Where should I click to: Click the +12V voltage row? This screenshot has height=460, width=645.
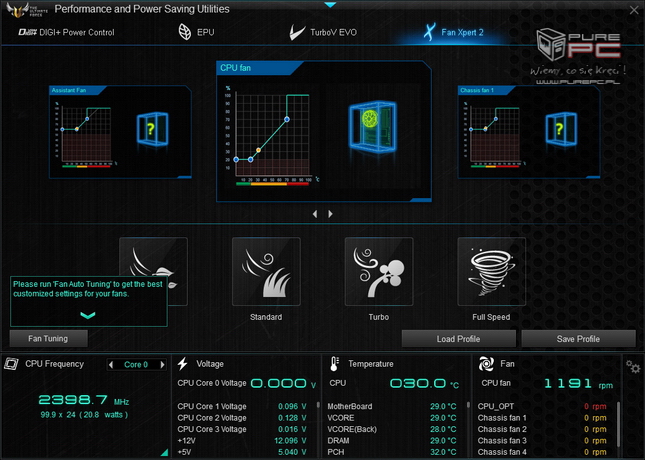pyautogui.click(x=243, y=441)
